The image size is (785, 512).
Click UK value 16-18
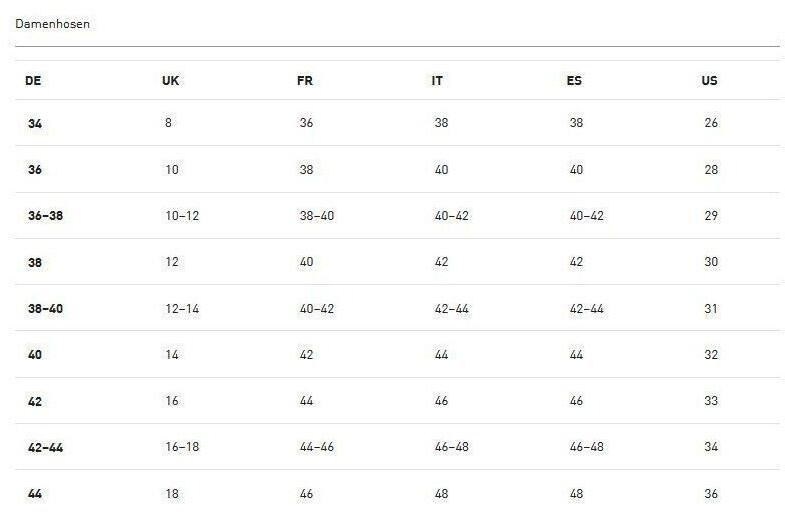click(x=182, y=447)
